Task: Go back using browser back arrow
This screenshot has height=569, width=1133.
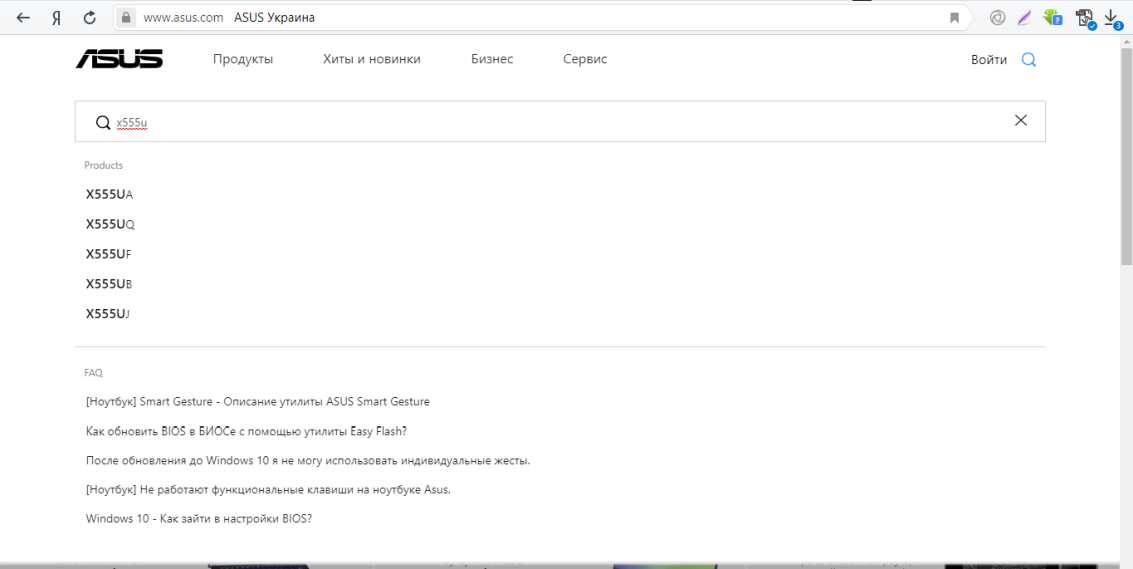Action: pos(23,18)
